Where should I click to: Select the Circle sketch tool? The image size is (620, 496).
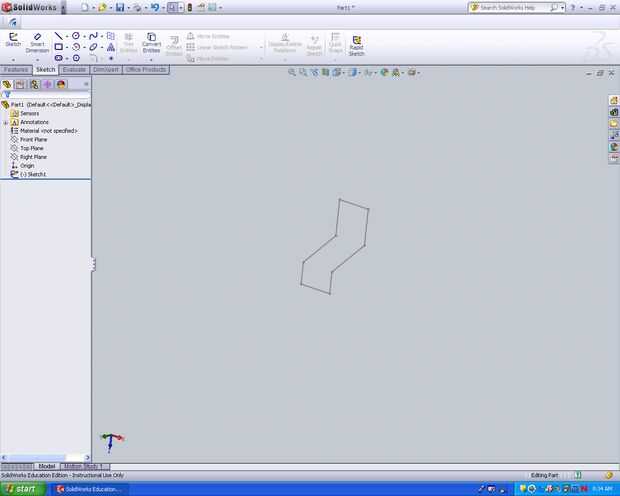click(x=76, y=36)
